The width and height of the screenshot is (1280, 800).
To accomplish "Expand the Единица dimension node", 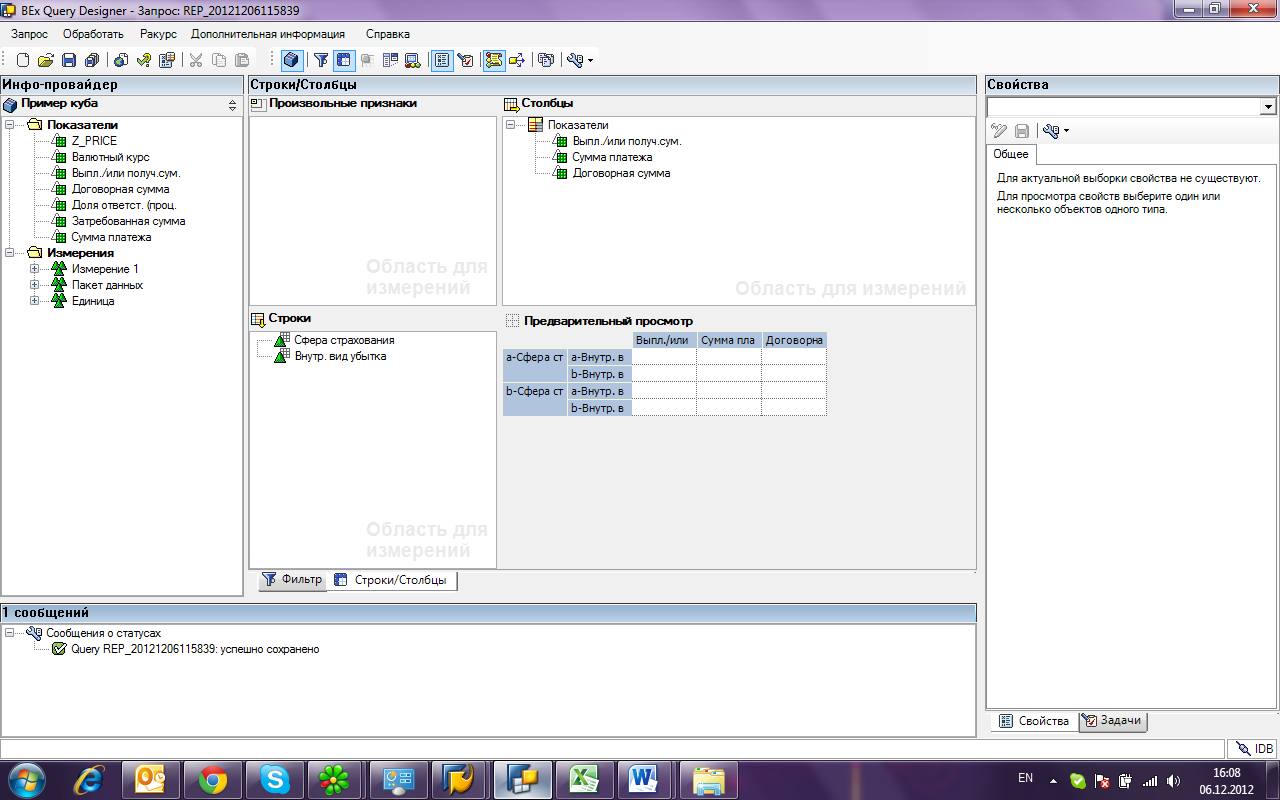I will pyautogui.click(x=35, y=301).
